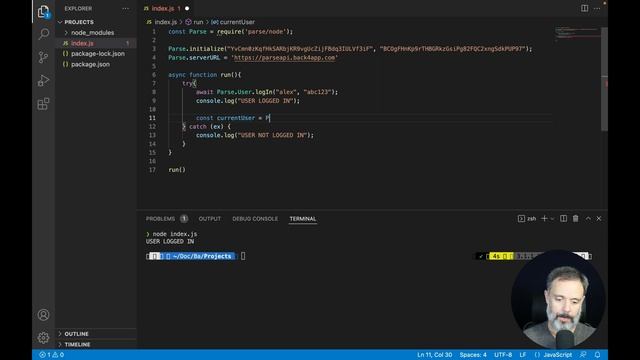This screenshot has width=640, height=360.
Task: Click the feedback icon in status bar
Action: 583,355
